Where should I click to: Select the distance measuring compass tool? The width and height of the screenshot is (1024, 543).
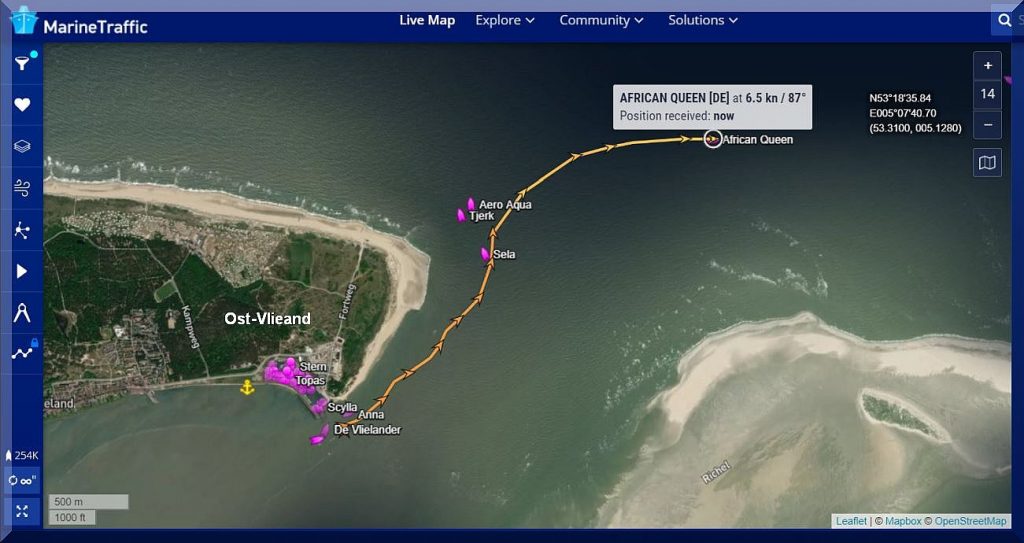click(22, 313)
